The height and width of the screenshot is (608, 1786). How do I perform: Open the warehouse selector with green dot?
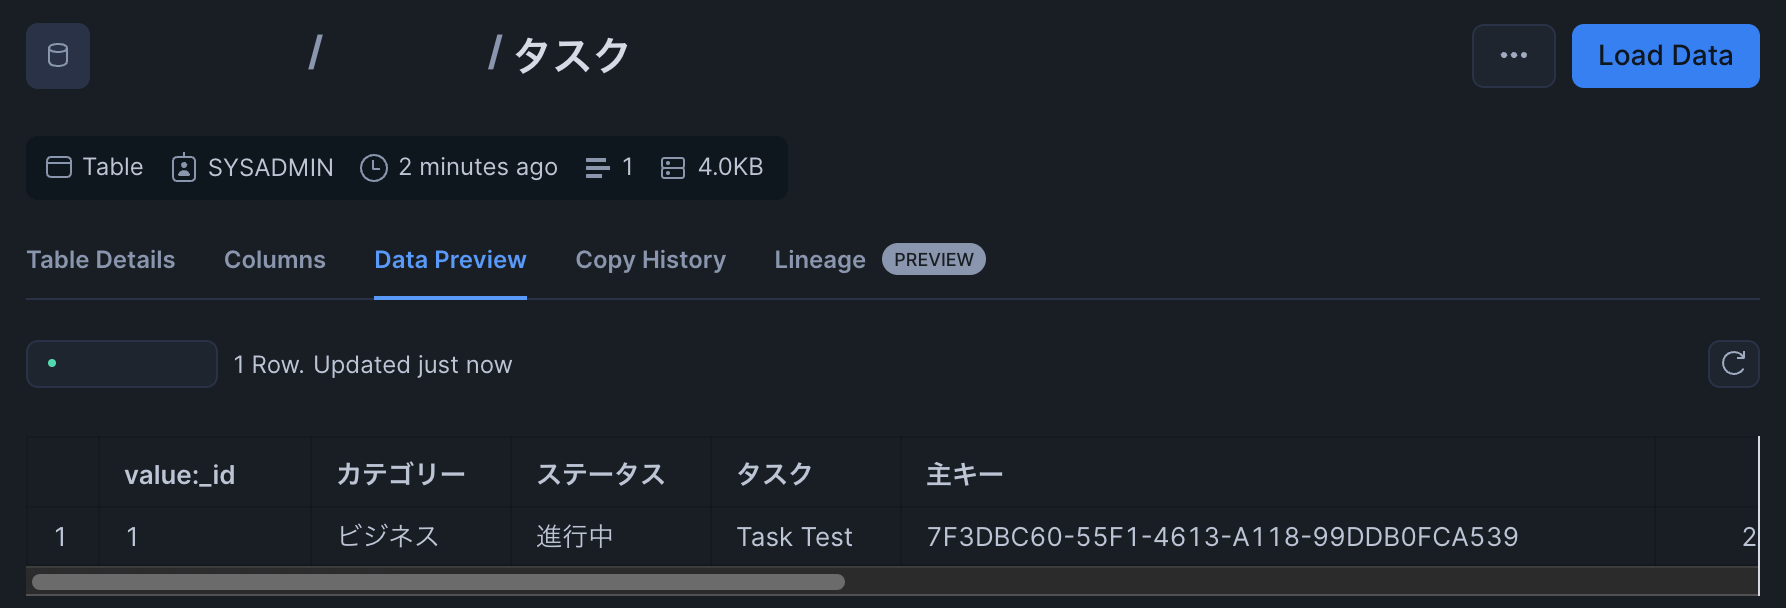122,364
